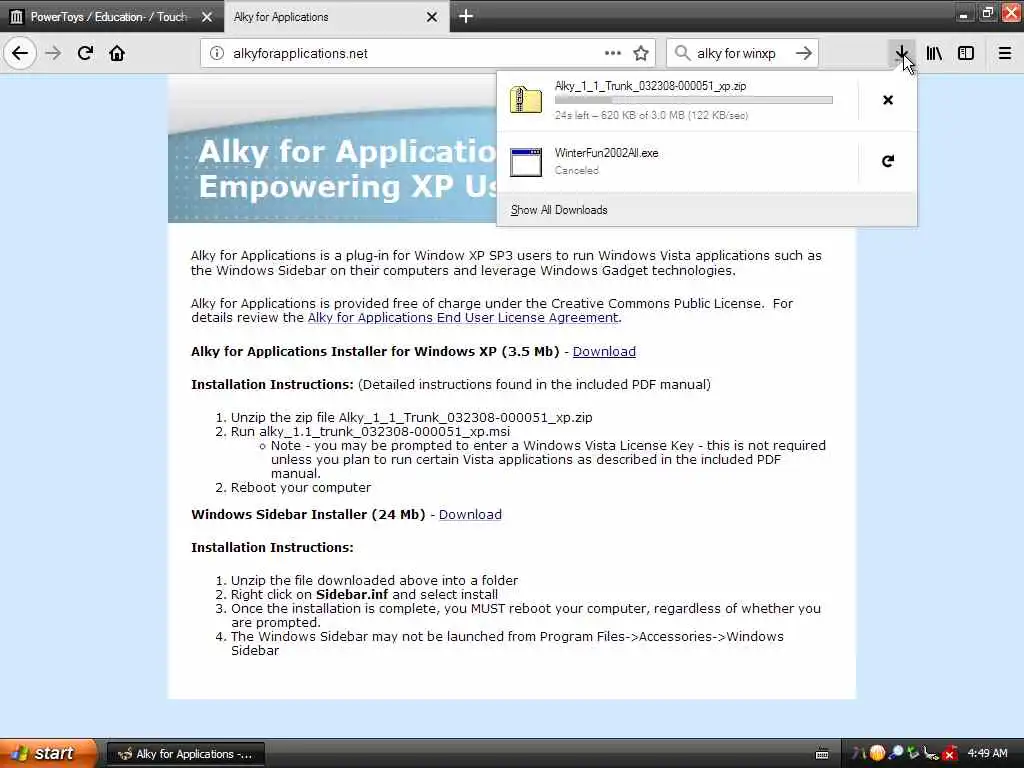Click the Reboot your computer step
The height and width of the screenshot is (768, 1024).
click(300, 488)
